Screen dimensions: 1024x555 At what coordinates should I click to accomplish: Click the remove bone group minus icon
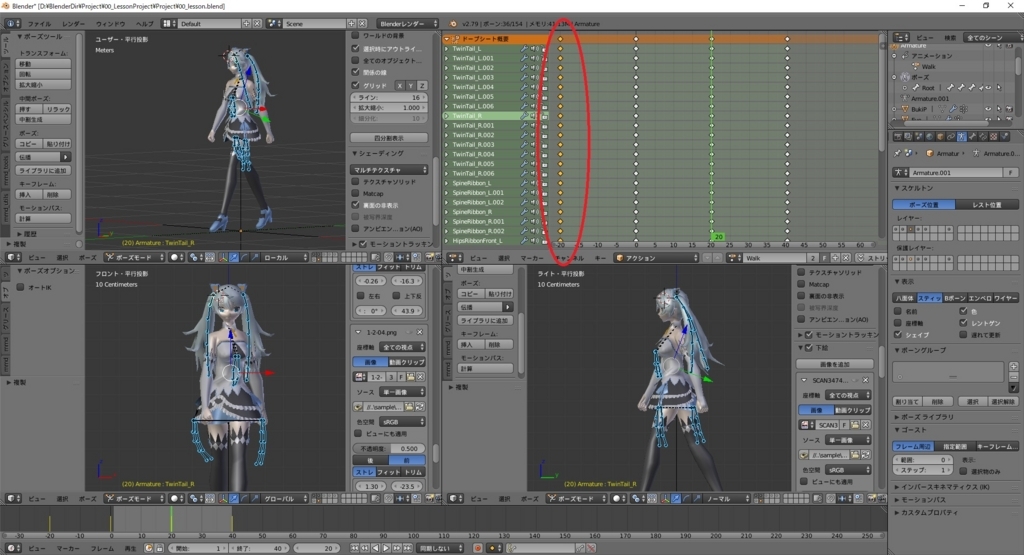[1014, 377]
